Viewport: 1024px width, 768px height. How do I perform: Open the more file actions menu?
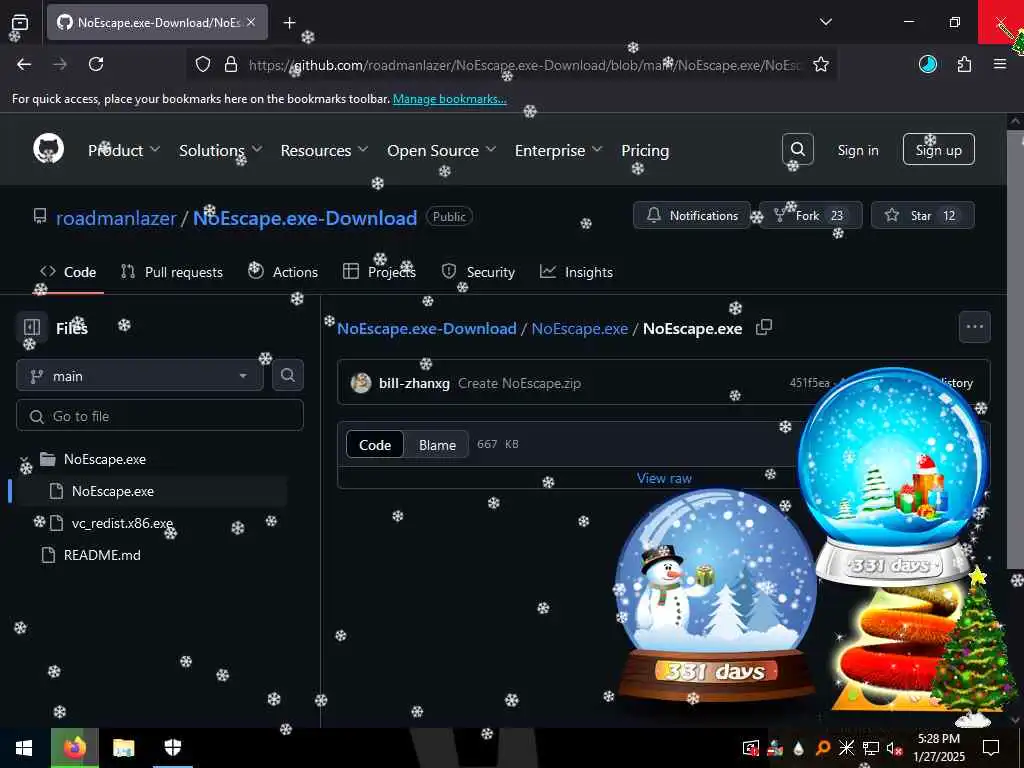click(974, 327)
